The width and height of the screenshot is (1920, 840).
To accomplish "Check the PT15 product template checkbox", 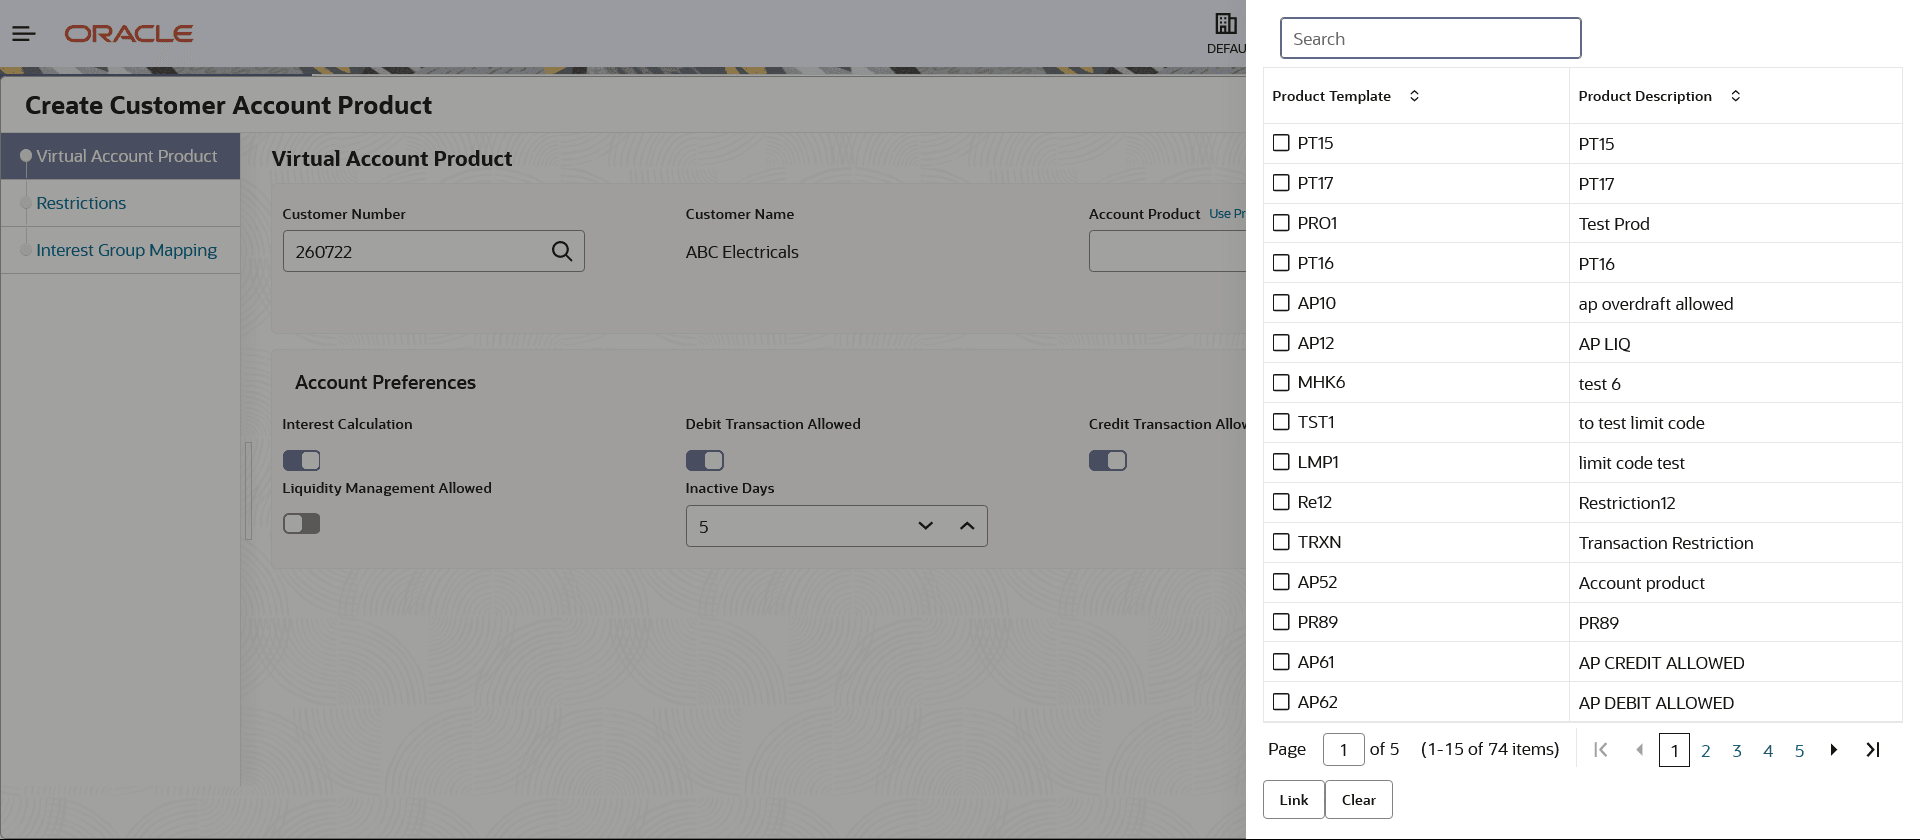I will pos(1281,143).
